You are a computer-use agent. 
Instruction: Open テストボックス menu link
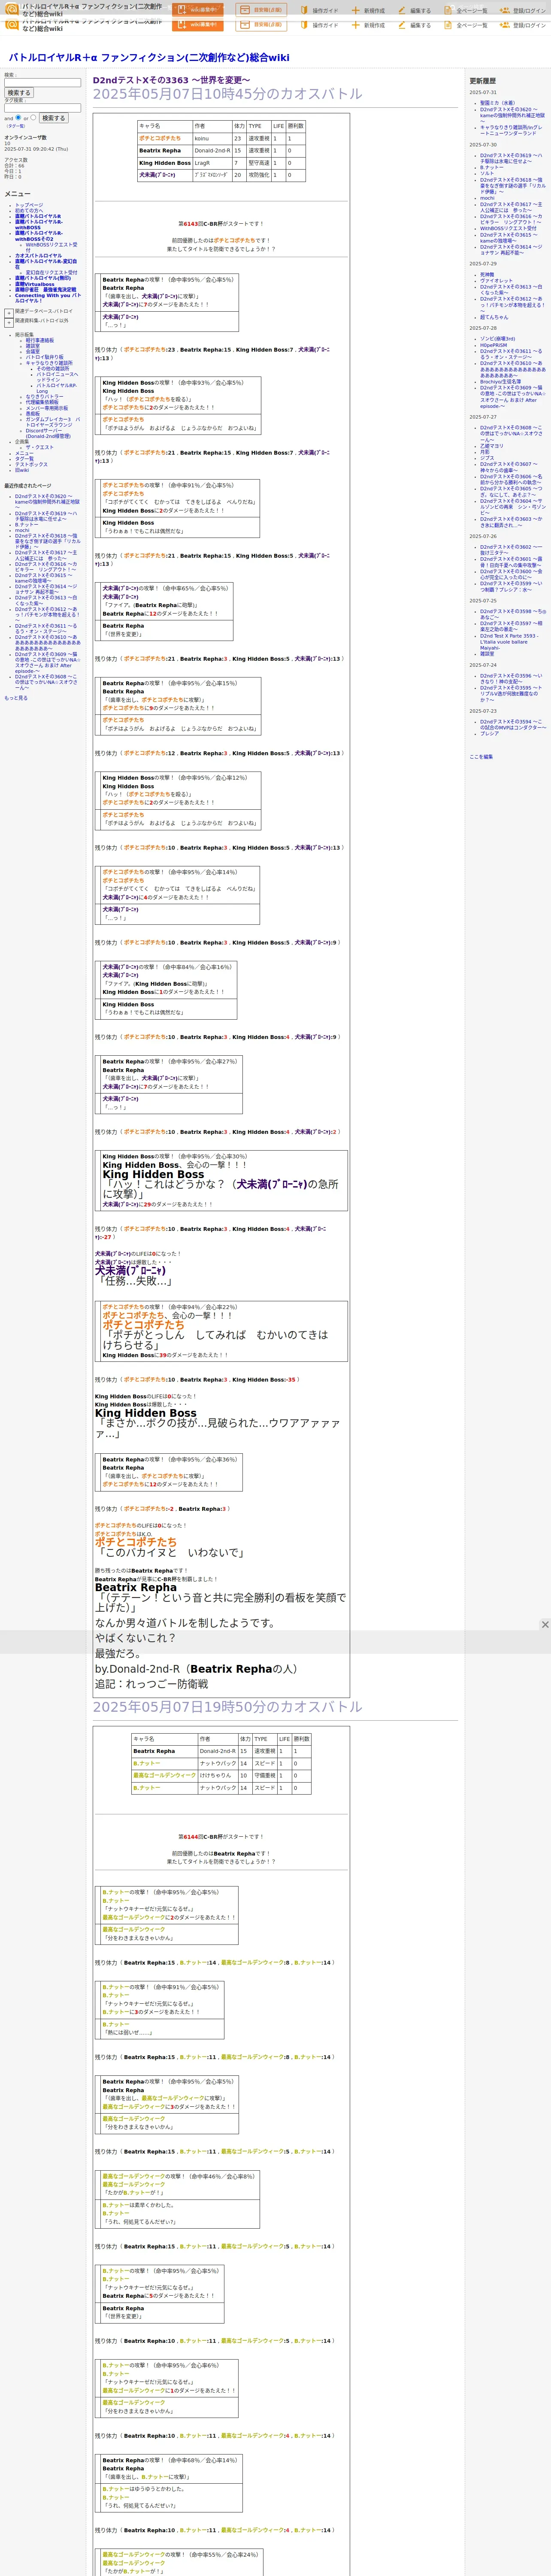pyautogui.click(x=31, y=464)
